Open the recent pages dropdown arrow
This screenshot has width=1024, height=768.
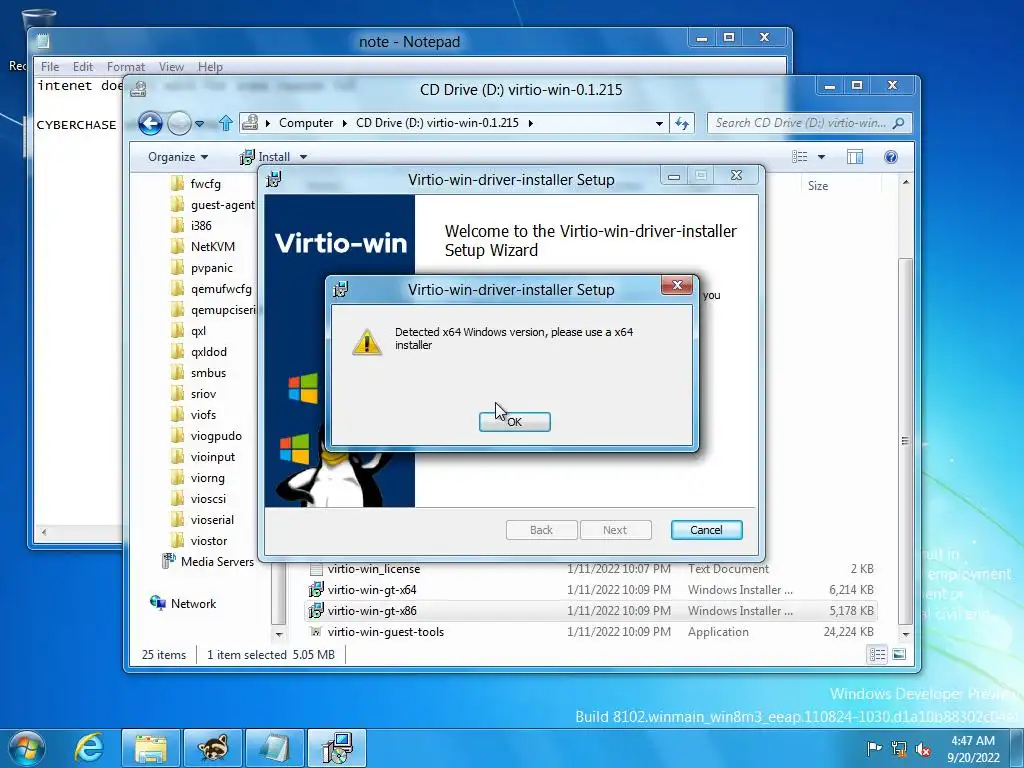(x=200, y=123)
